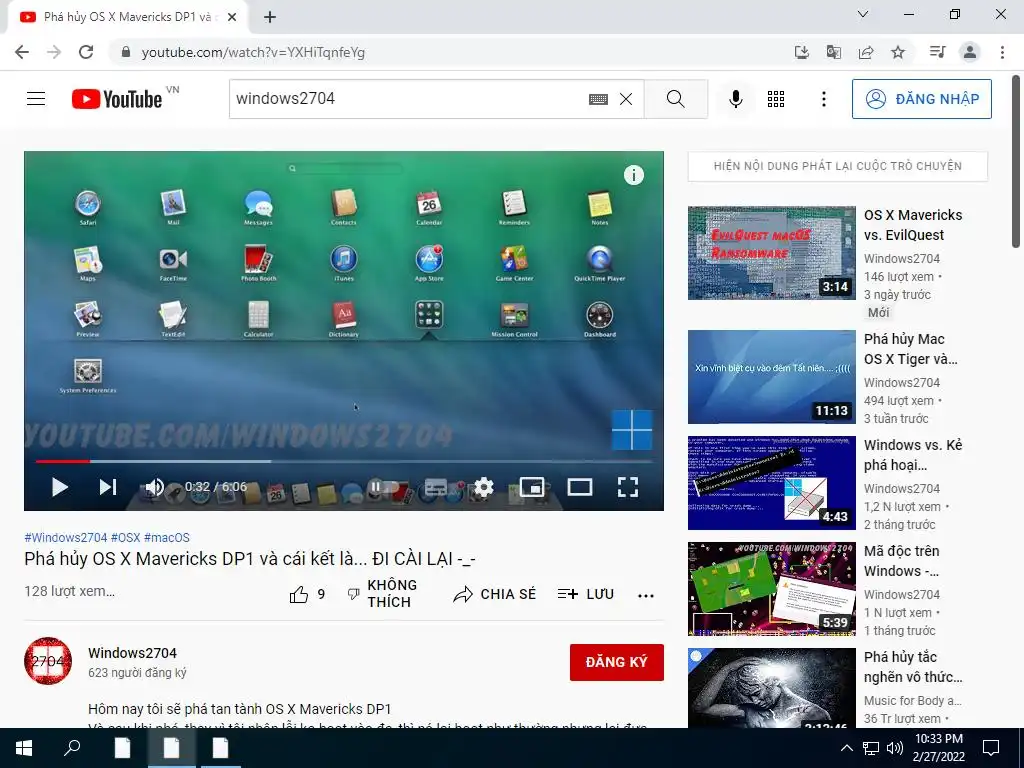
Task: Toggle subtitles in the video player
Action: [x=436, y=487]
